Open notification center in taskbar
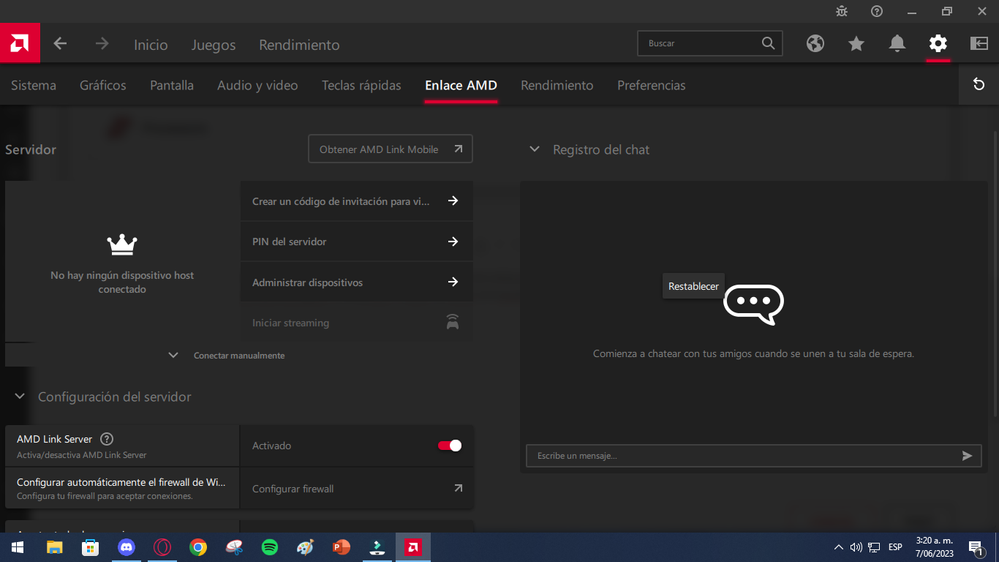 [976, 547]
